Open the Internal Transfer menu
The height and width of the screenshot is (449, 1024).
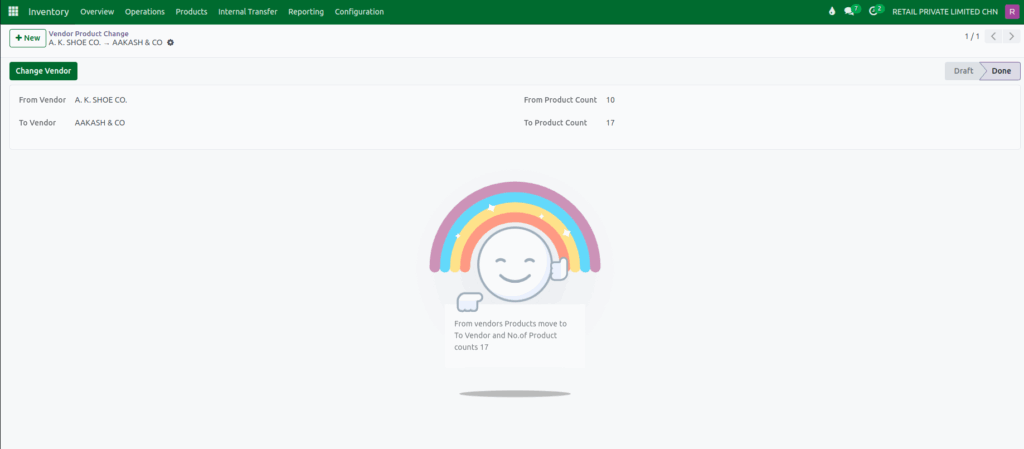[x=248, y=12]
